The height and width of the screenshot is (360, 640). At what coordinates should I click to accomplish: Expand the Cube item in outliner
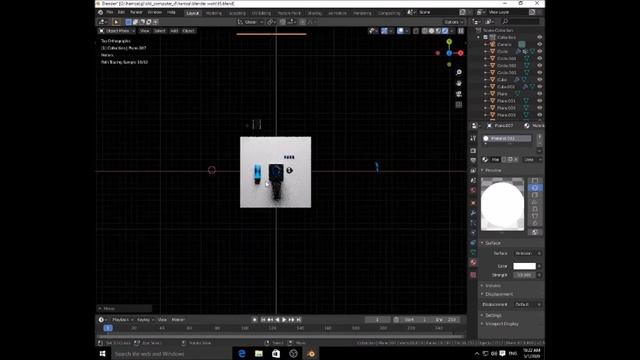pos(486,80)
